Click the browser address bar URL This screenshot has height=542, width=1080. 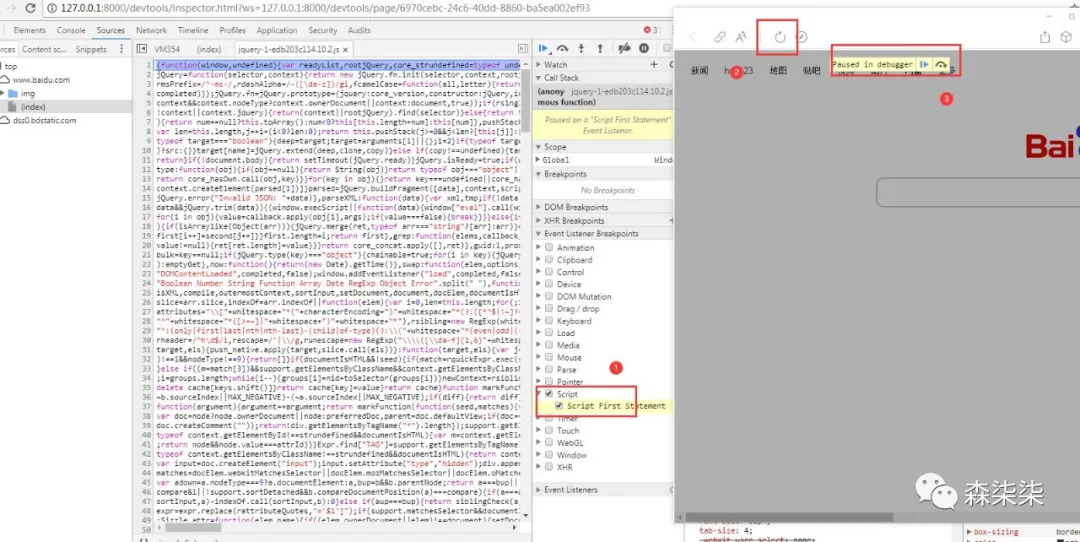(300, 8)
